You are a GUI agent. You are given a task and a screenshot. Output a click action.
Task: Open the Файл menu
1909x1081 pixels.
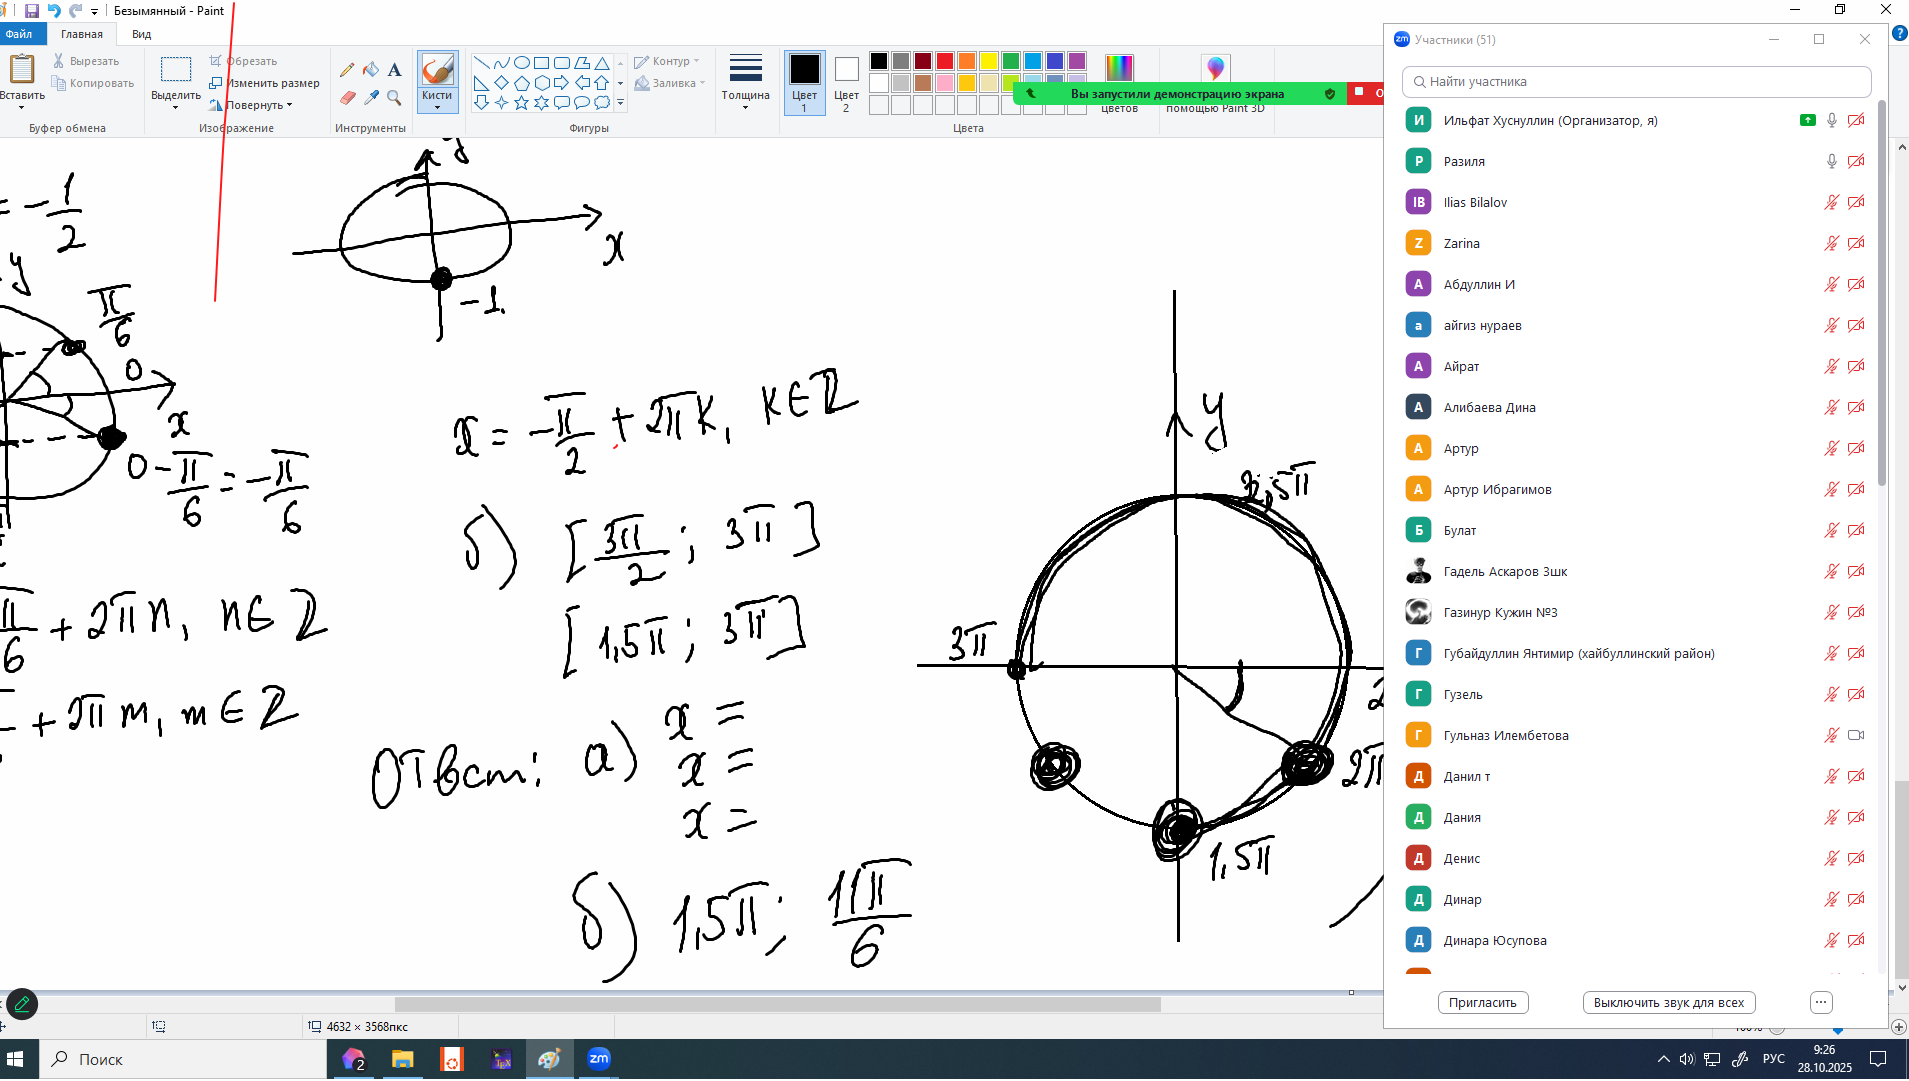[x=19, y=34]
